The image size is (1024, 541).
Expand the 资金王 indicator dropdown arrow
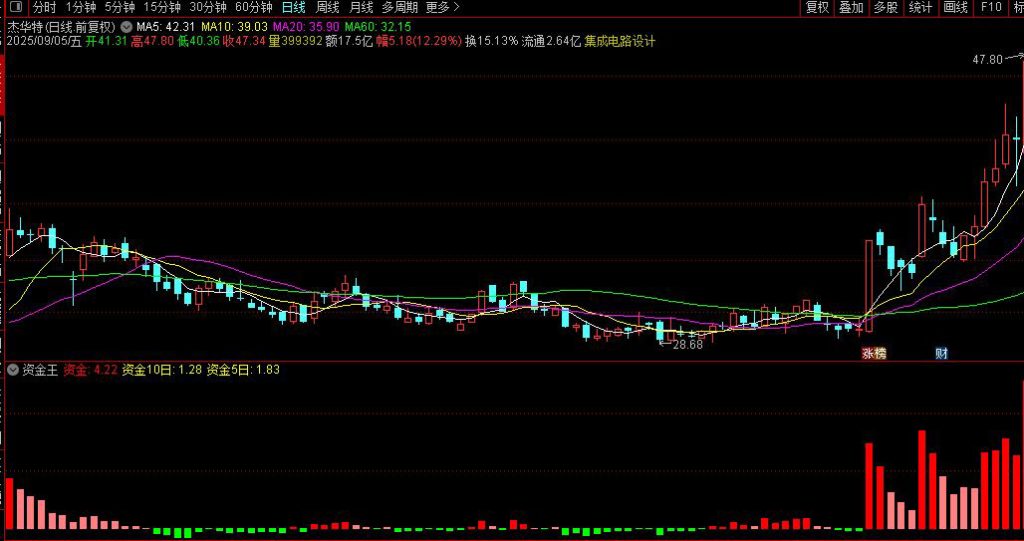click(13, 370)
